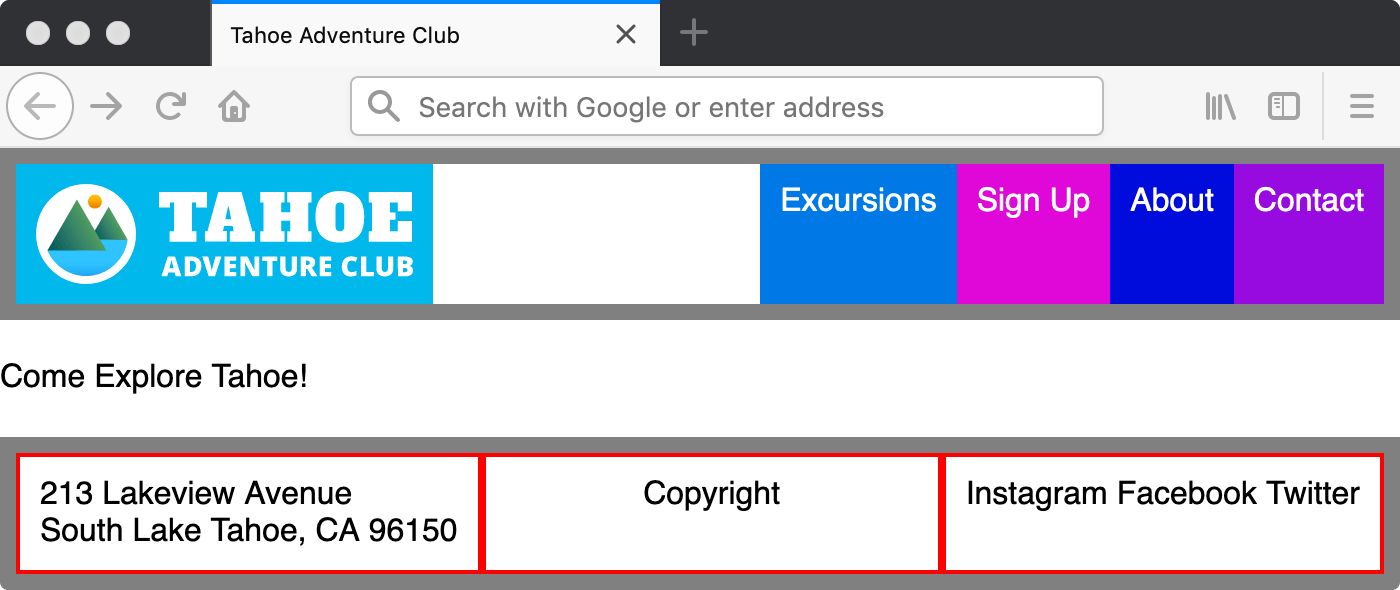Reload the page using the refresh icon
1400x590 pixels.
click(170, 106)
